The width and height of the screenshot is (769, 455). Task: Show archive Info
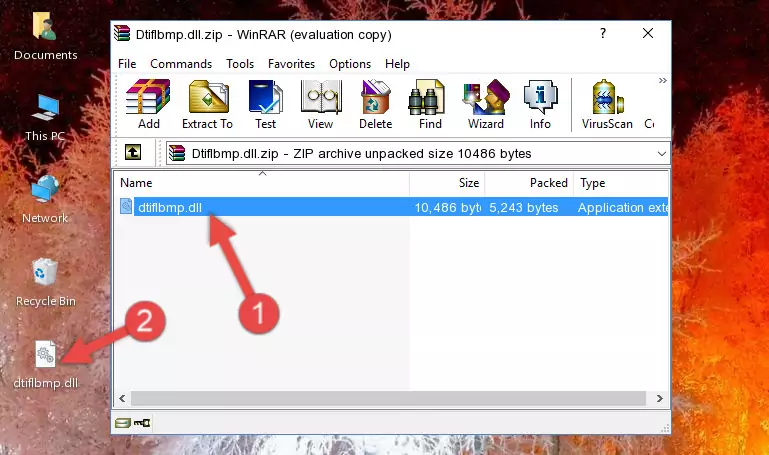click(540, 104)
